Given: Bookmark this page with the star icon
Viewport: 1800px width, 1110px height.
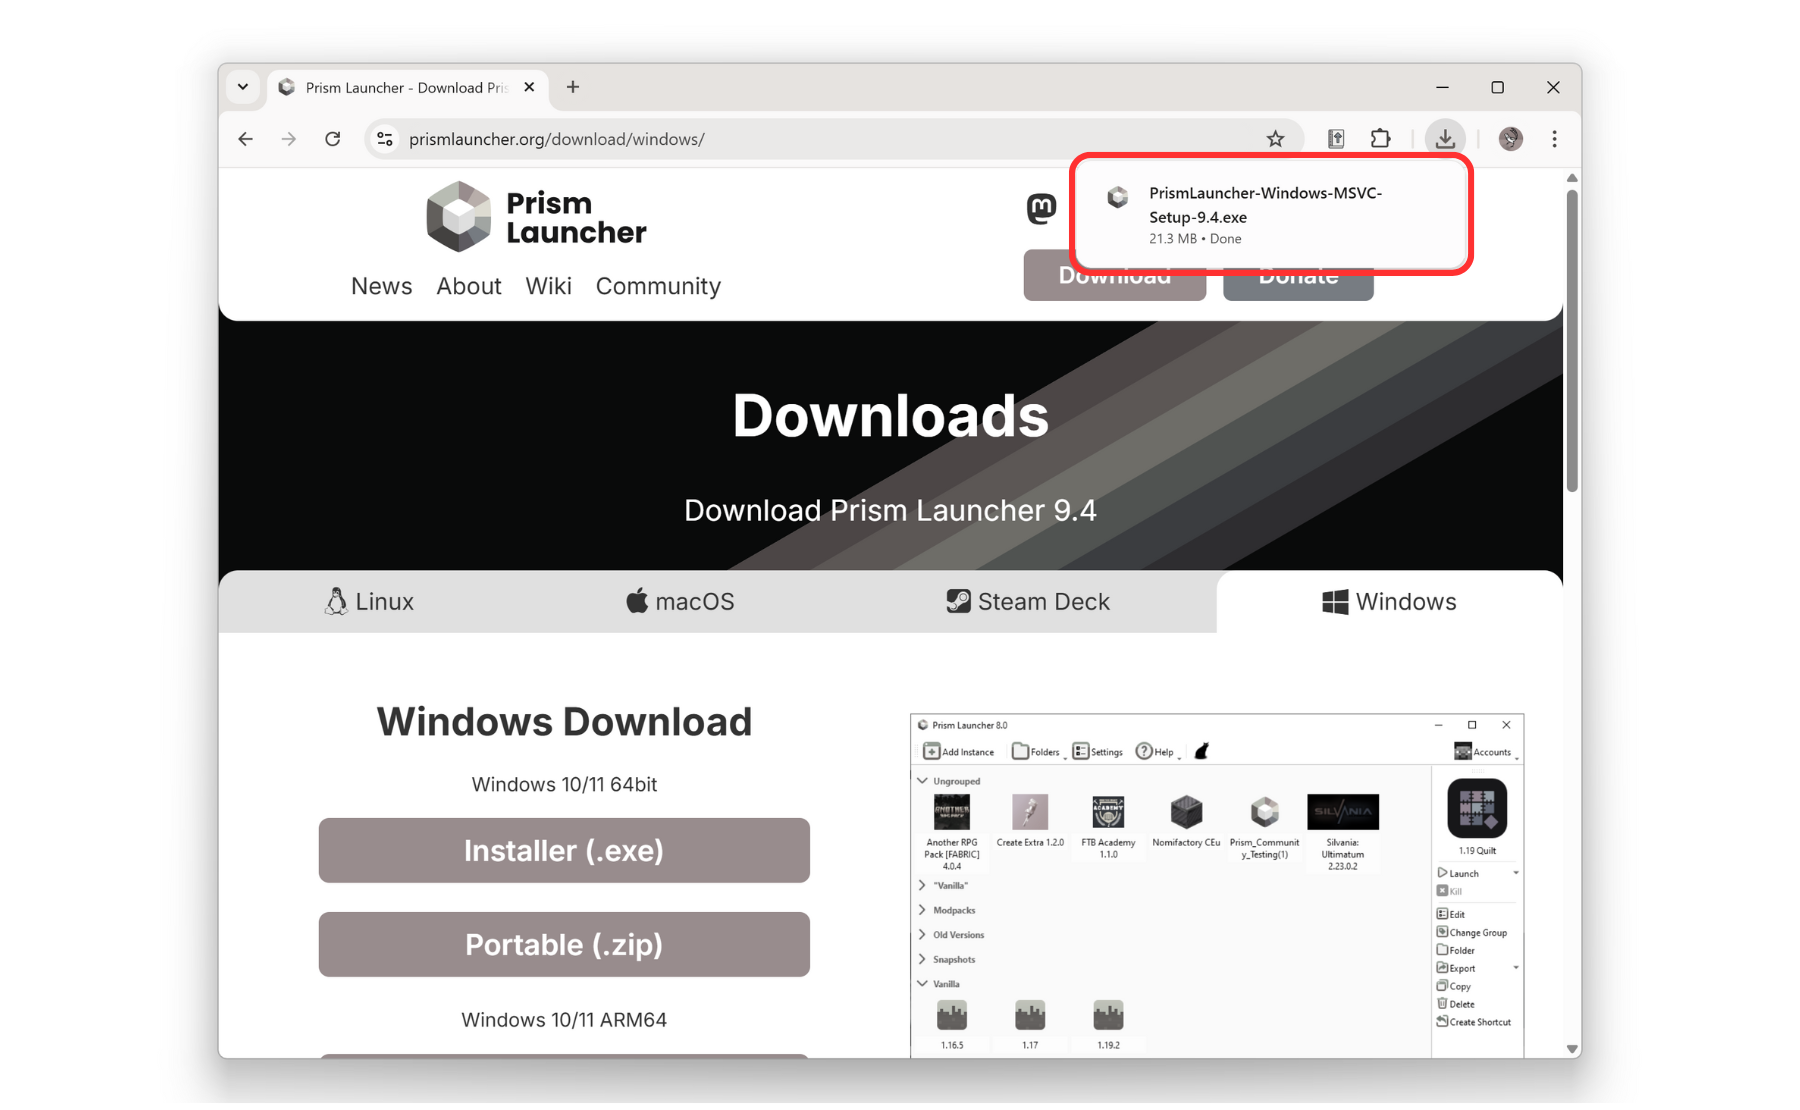Looking at the screenshot, I should tap(1275, 139).
